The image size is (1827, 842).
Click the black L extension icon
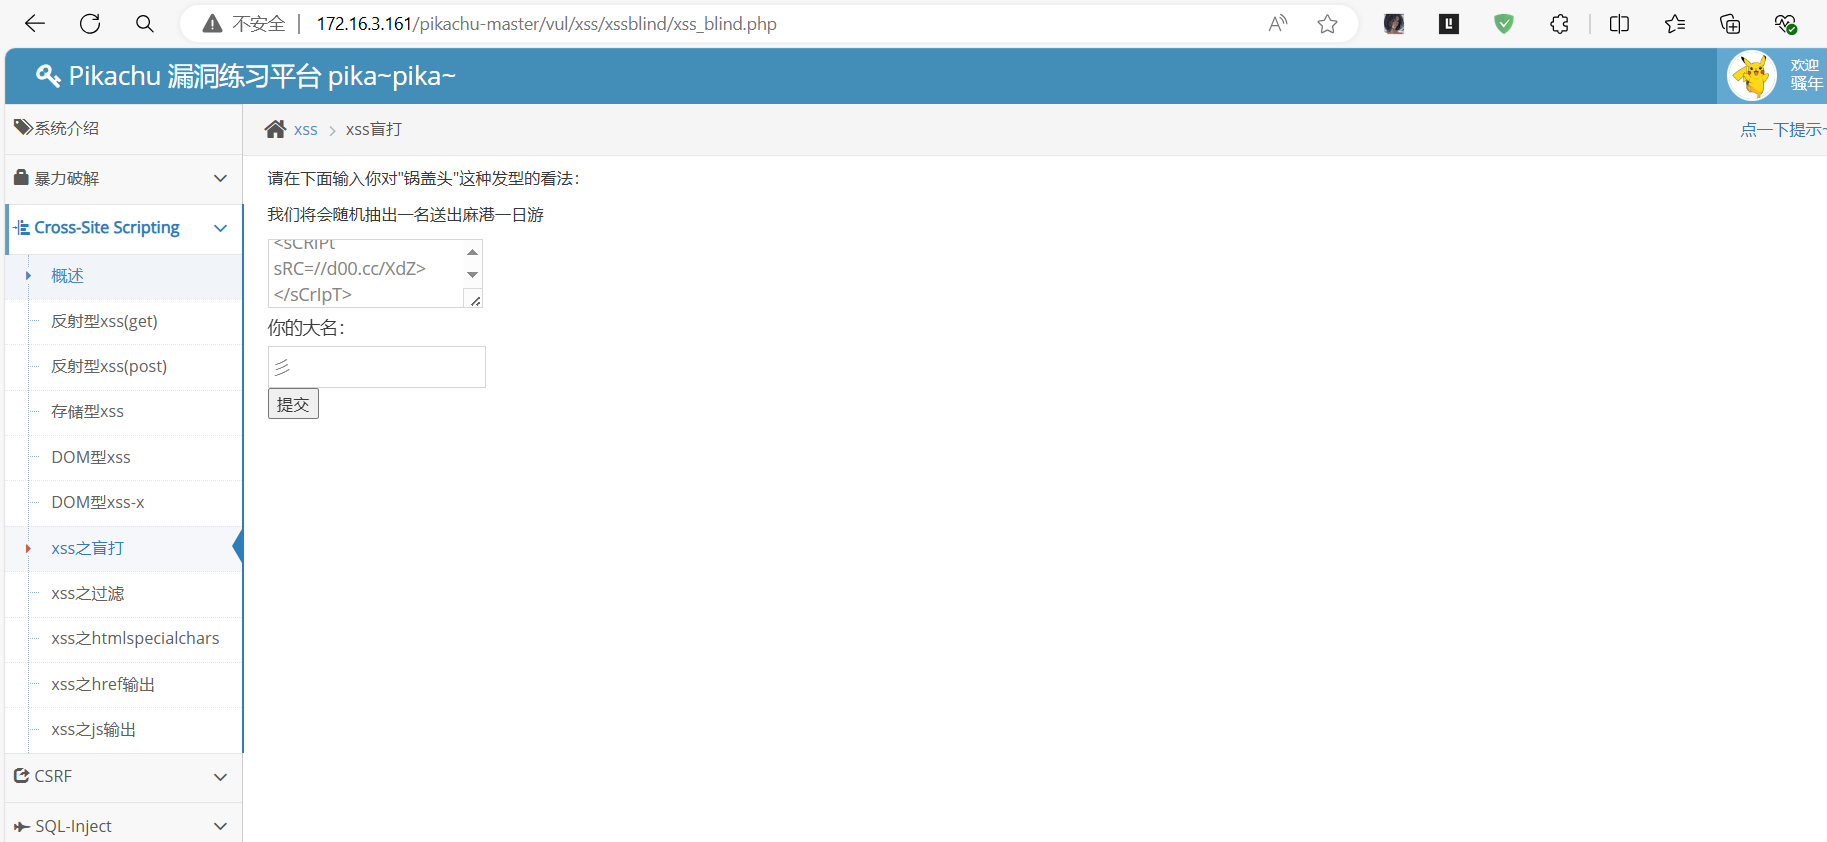[x=1449, y=24]
